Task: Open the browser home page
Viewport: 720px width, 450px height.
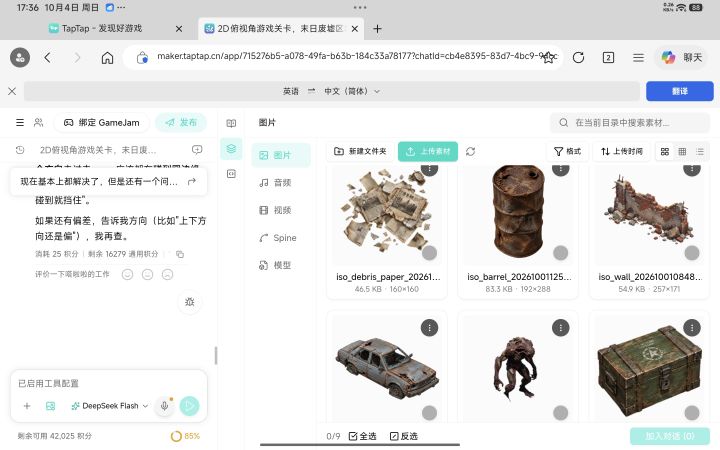Action: click(x=107, y=57)
